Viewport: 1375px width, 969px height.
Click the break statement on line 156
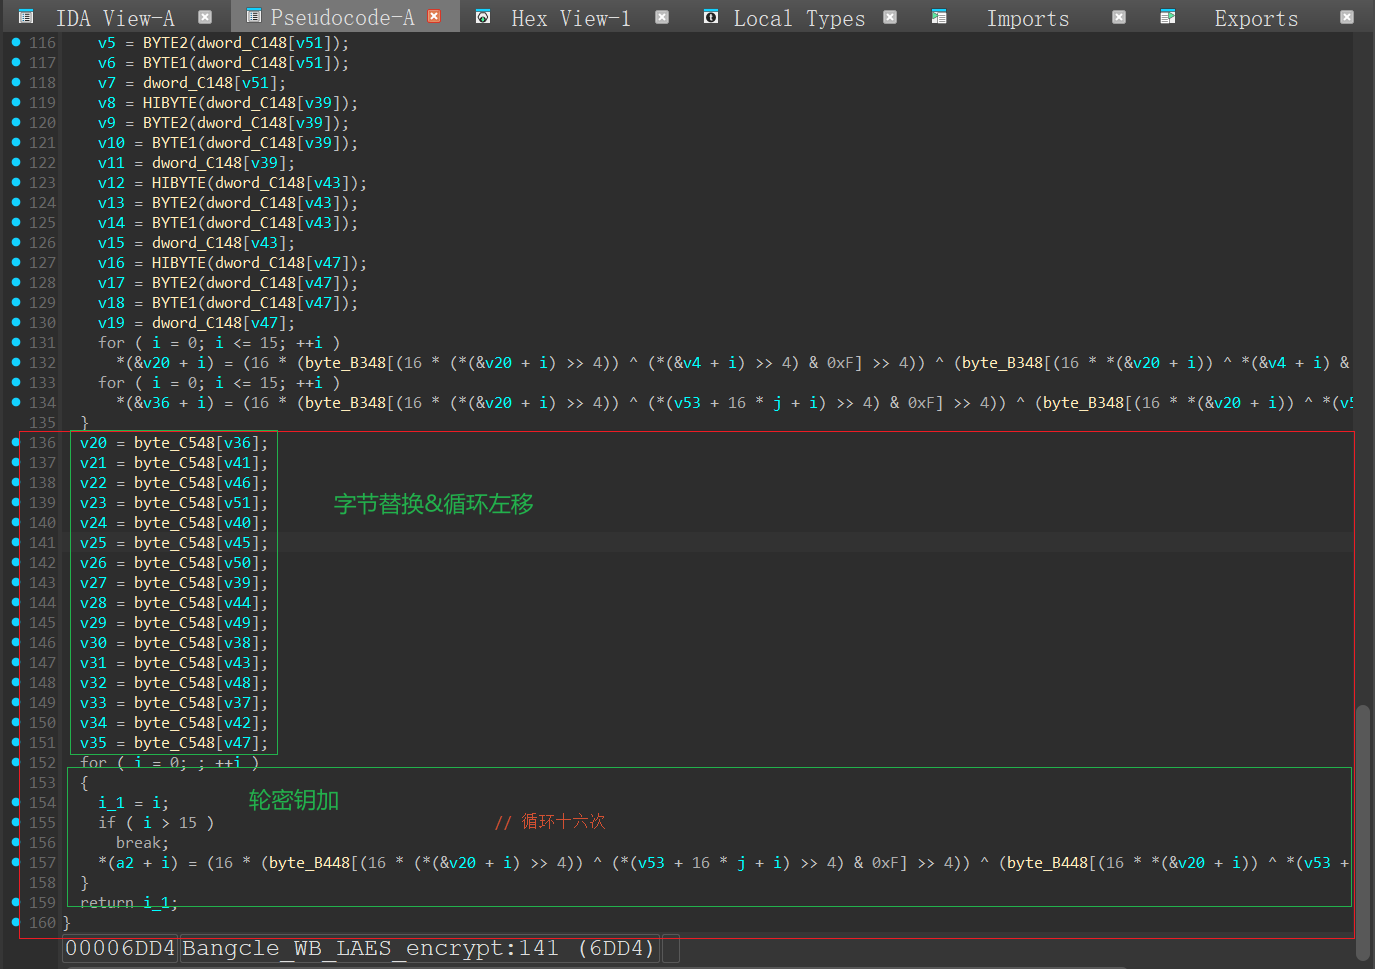[x=142, y=843]
